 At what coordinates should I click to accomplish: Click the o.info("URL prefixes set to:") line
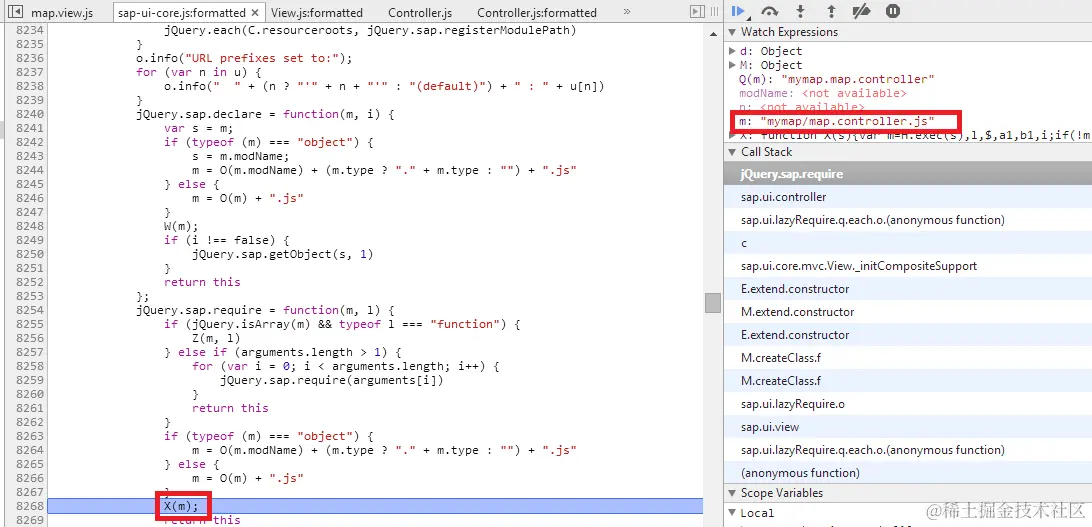click(x=244, y=58)
